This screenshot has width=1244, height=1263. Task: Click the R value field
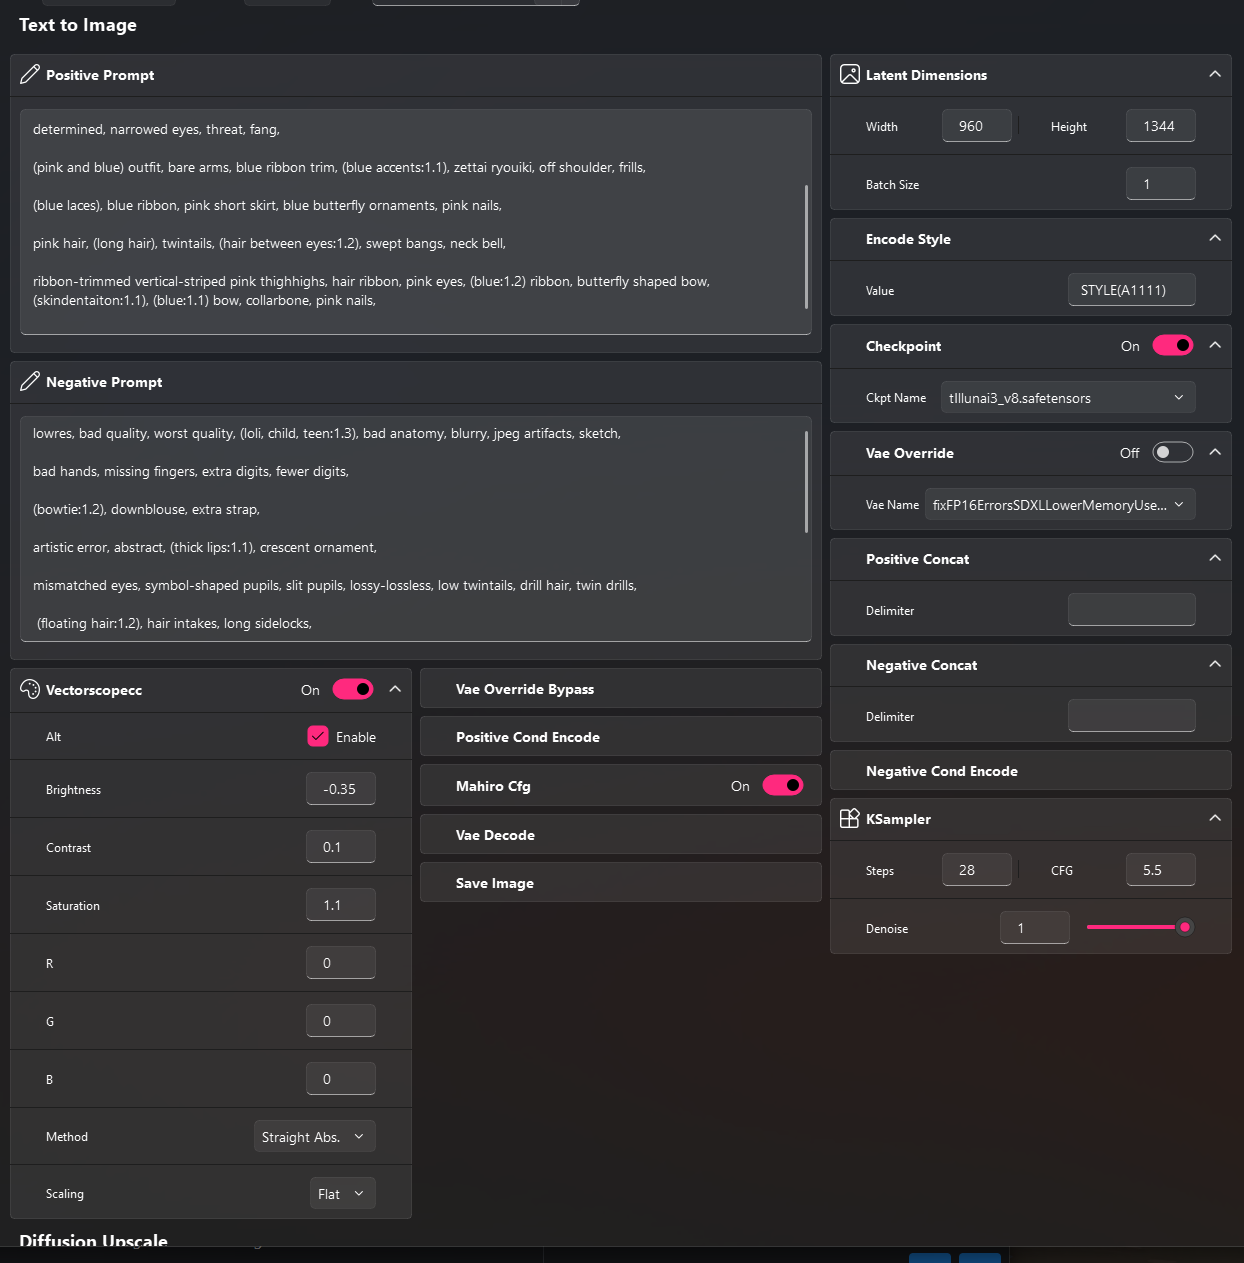coord(341,963)
